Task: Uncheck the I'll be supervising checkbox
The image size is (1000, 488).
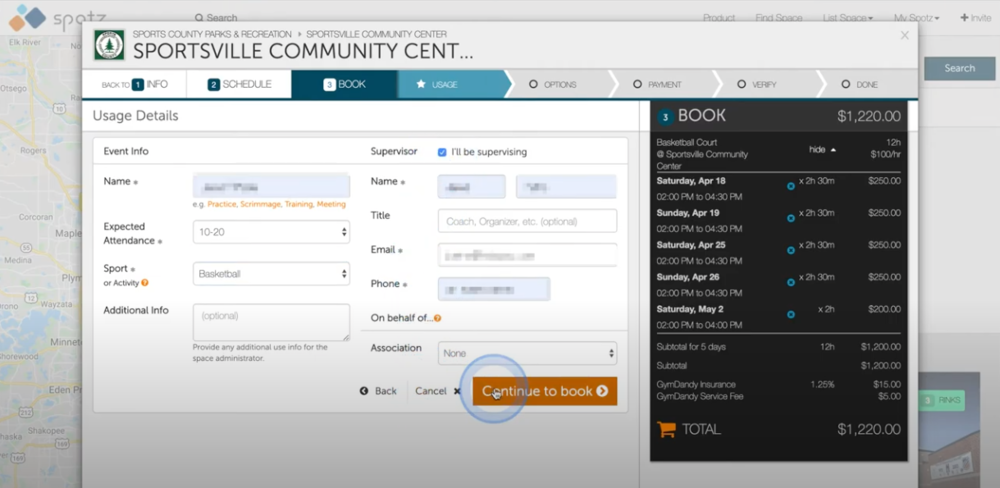Action: (442, 152)
